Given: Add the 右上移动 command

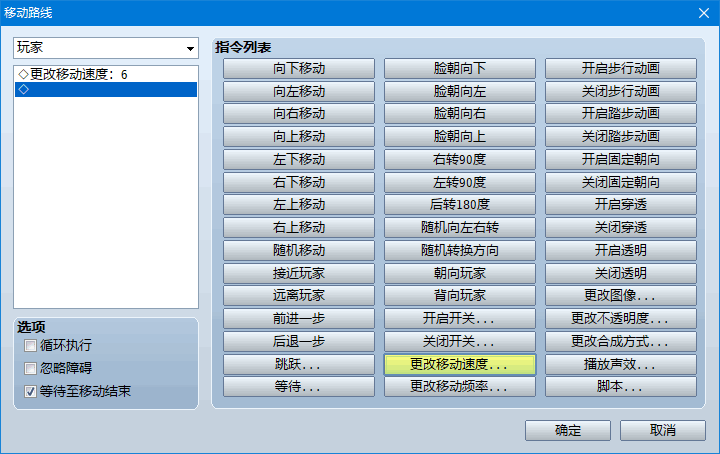Looking at the screenshot, I should pos(299,228).
